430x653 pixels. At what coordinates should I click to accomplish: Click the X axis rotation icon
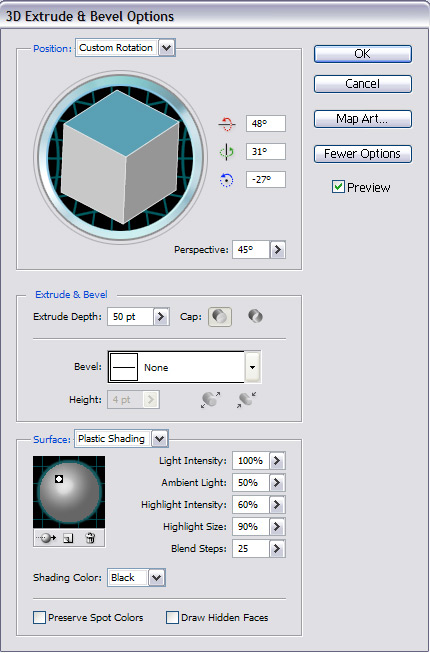click(226, 124)
